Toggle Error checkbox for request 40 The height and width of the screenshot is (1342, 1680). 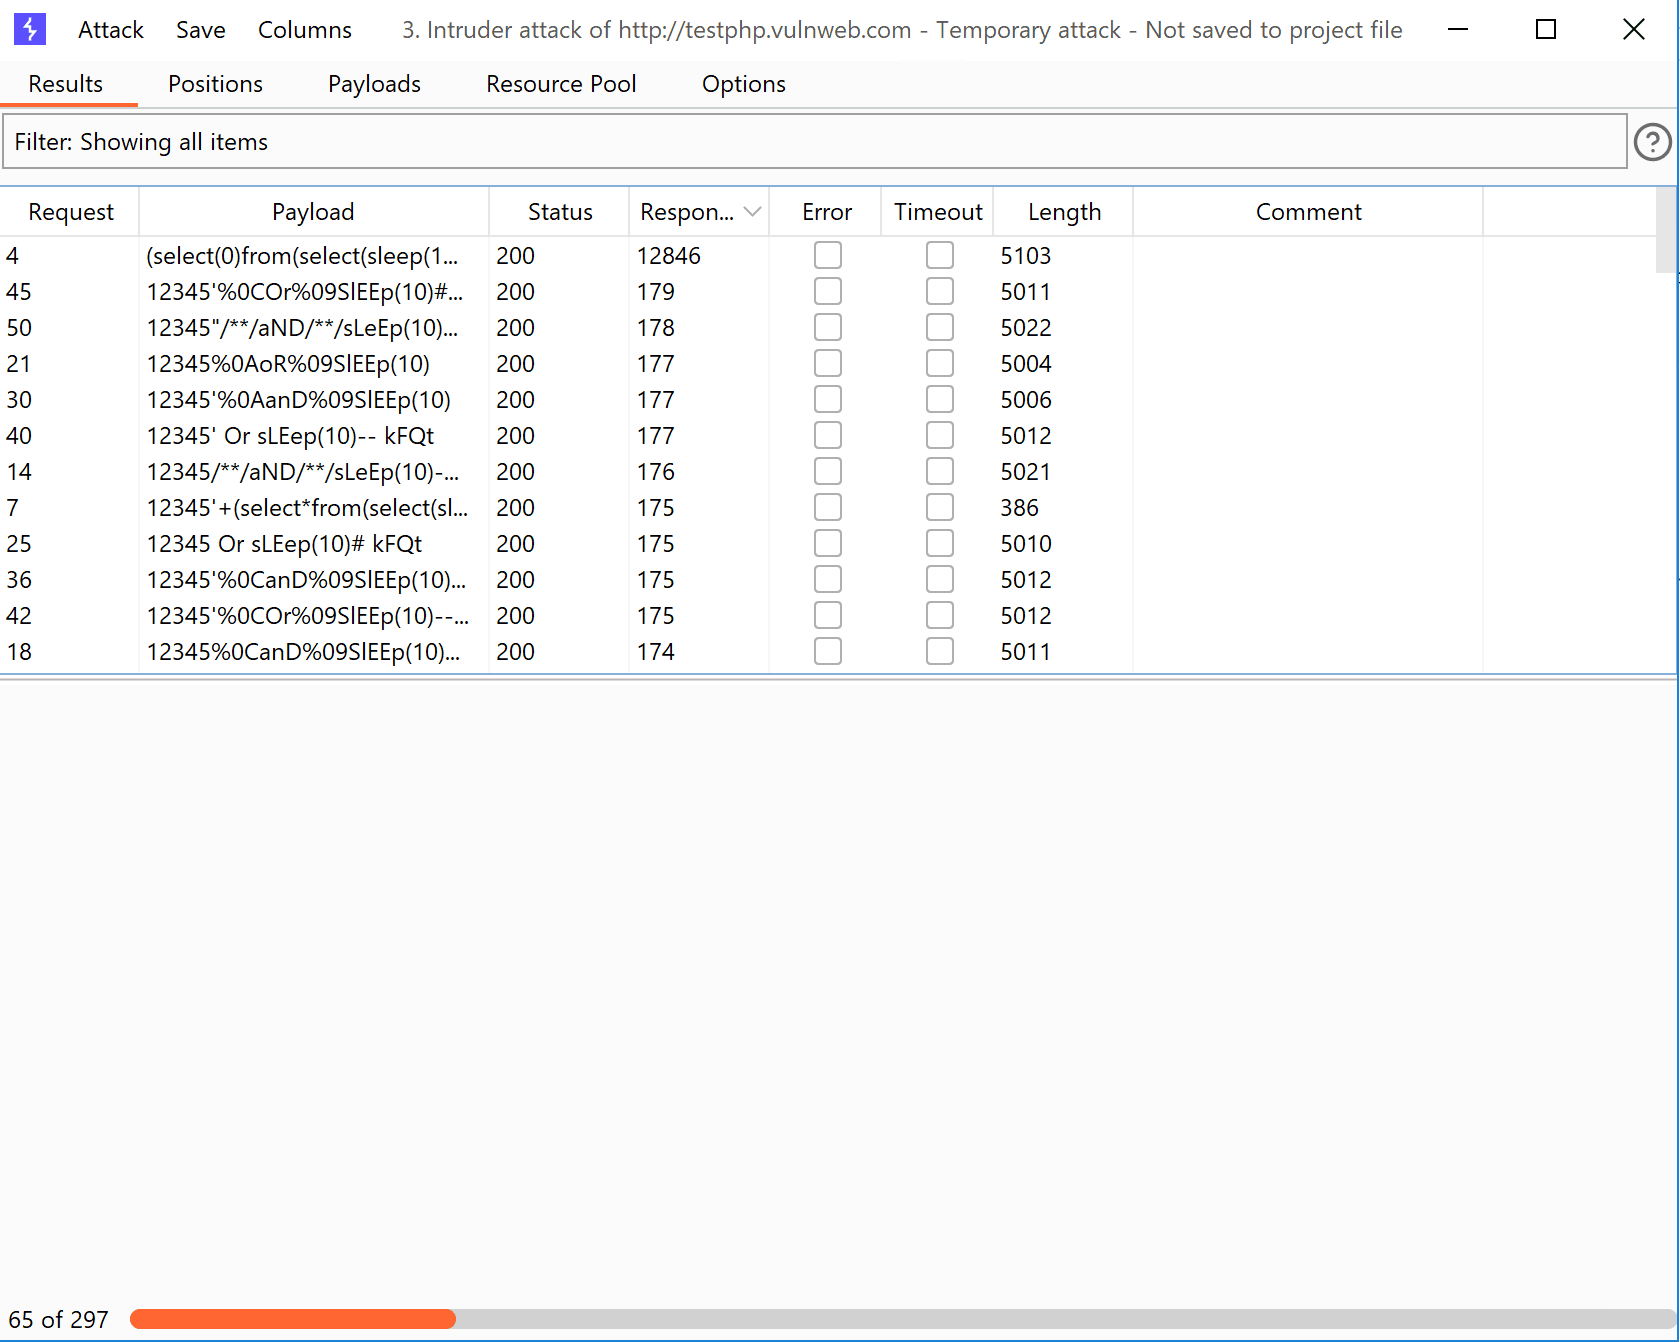point(828,436)
